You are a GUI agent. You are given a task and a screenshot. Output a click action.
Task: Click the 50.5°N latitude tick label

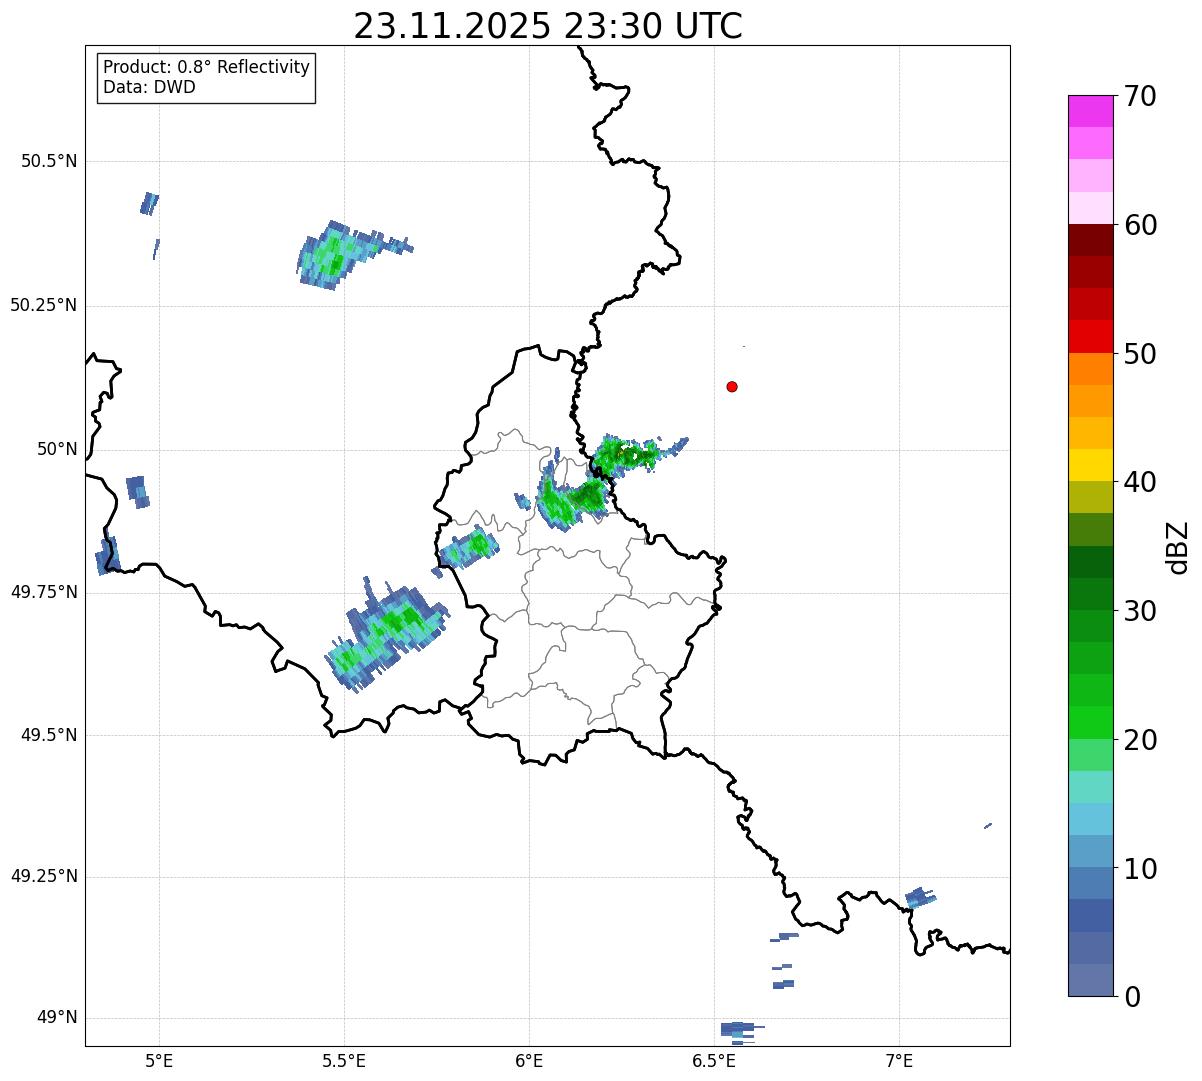pos(49,161)
